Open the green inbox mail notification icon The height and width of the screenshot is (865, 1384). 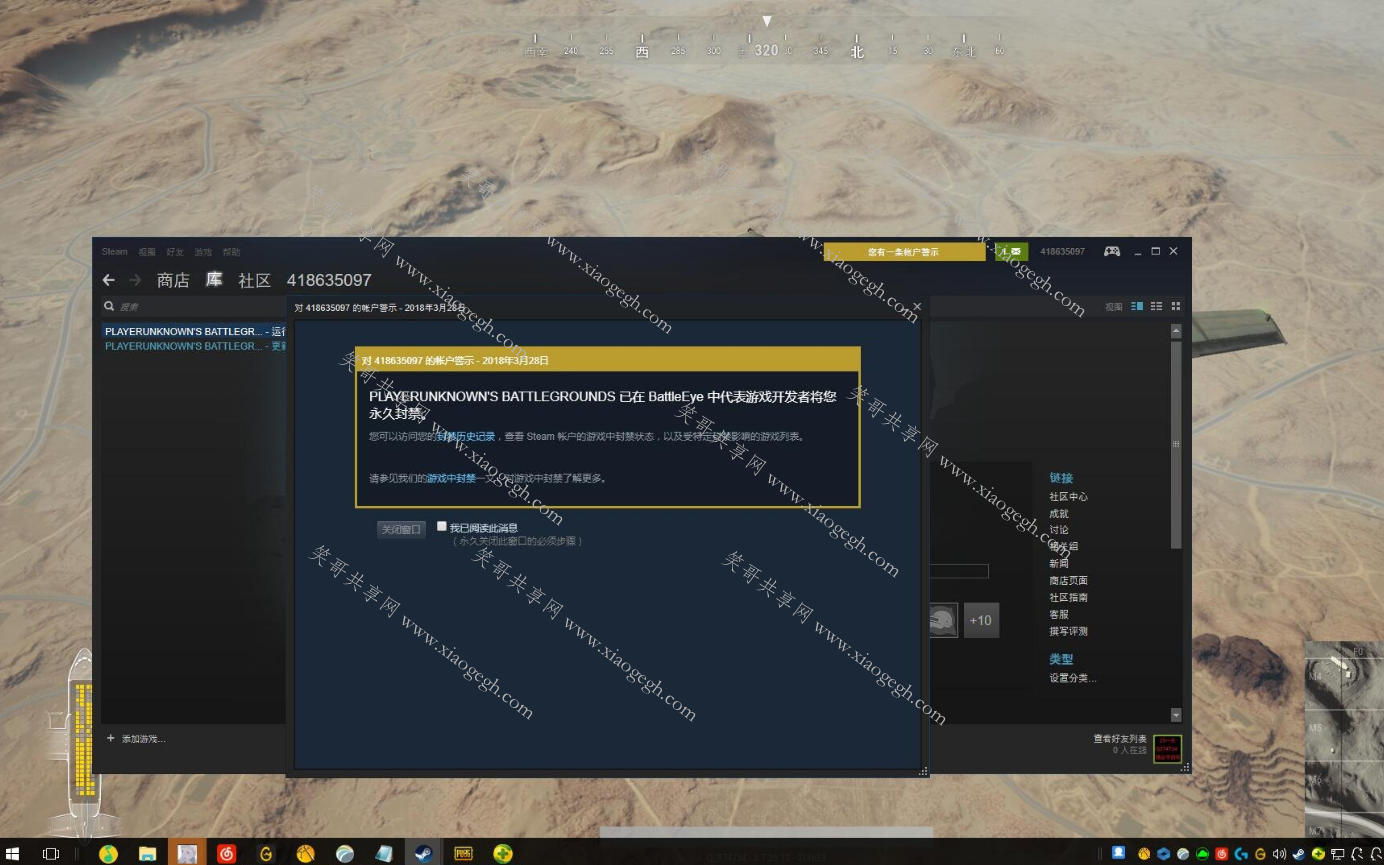click(1011, 252)
